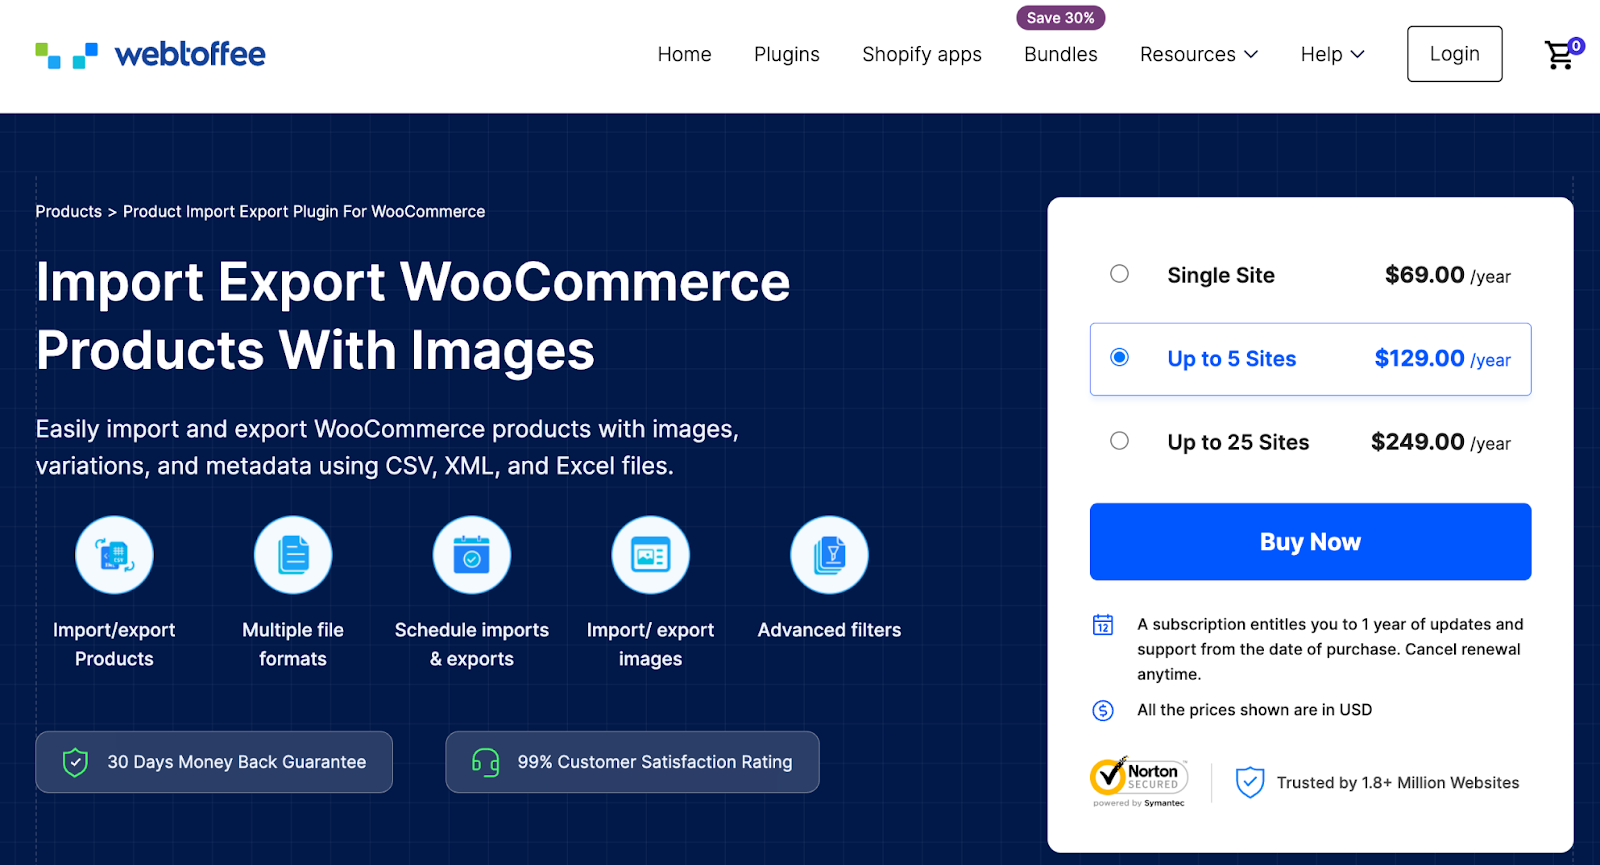Click the Trusted by 1.8+ Million Websites text
The width and height of the screenshot is (1600, 865).
click(1398, 783)
